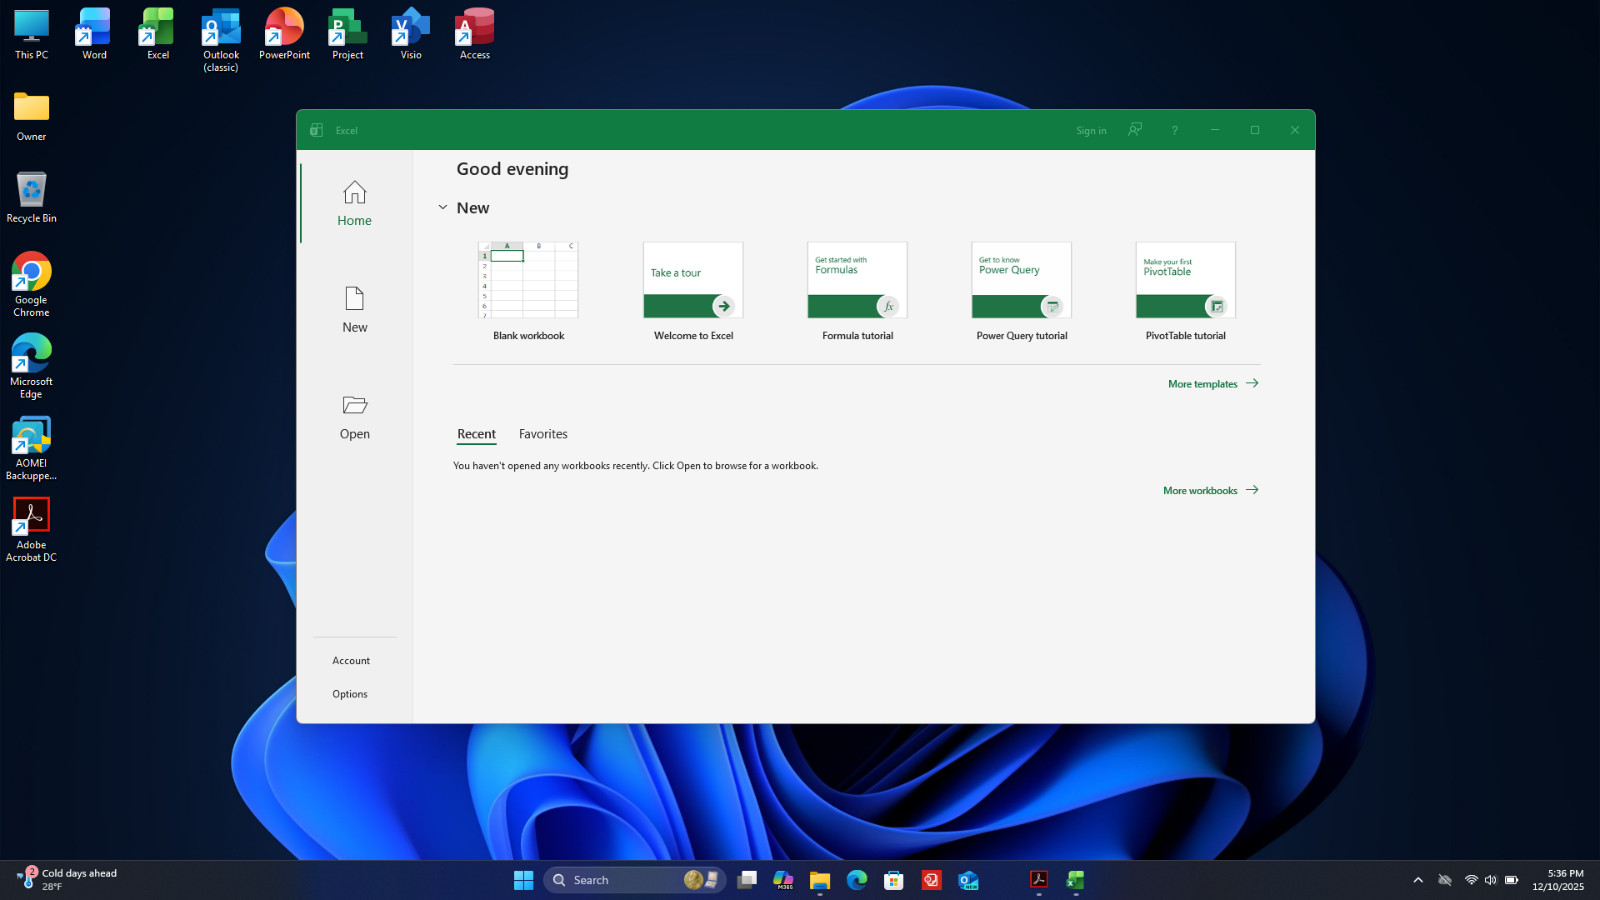Image resolution: width=1600 pixels, height=900 pixels.
Task: Open the clock and date flyout
Action: (x=1558, y=880)
